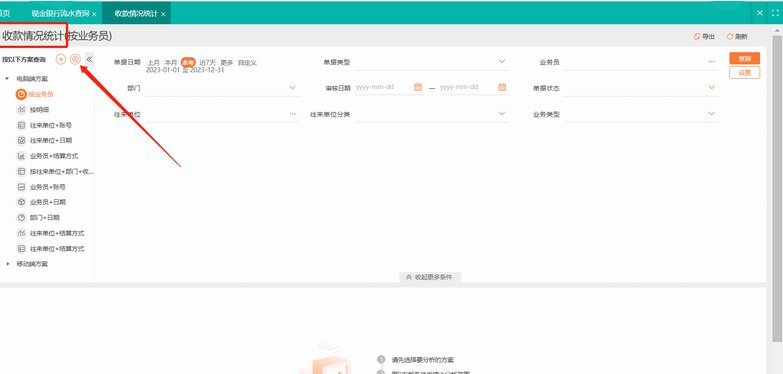Close the 现金银行流水查询 tab

(x=94, y=14)
